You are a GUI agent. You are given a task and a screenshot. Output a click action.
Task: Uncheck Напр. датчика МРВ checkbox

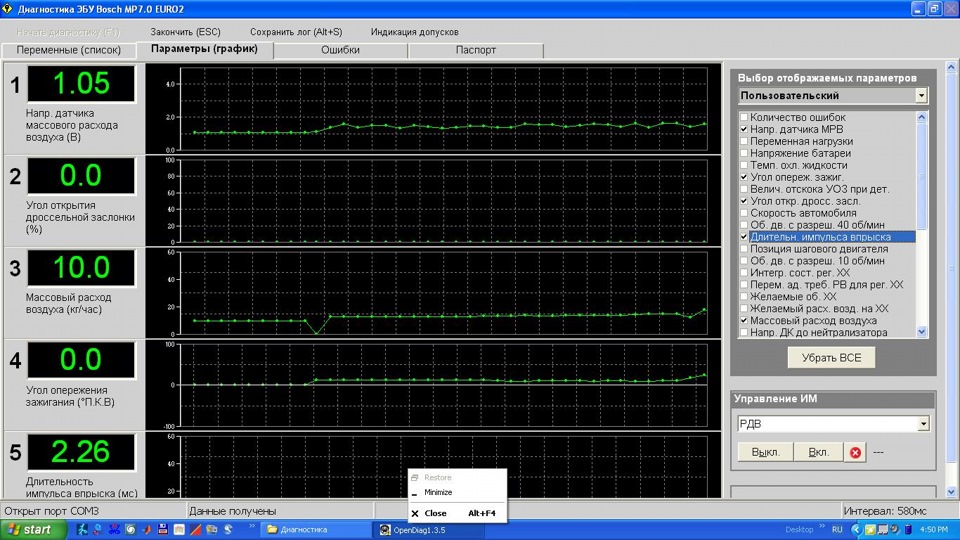[x=744, y=130]
